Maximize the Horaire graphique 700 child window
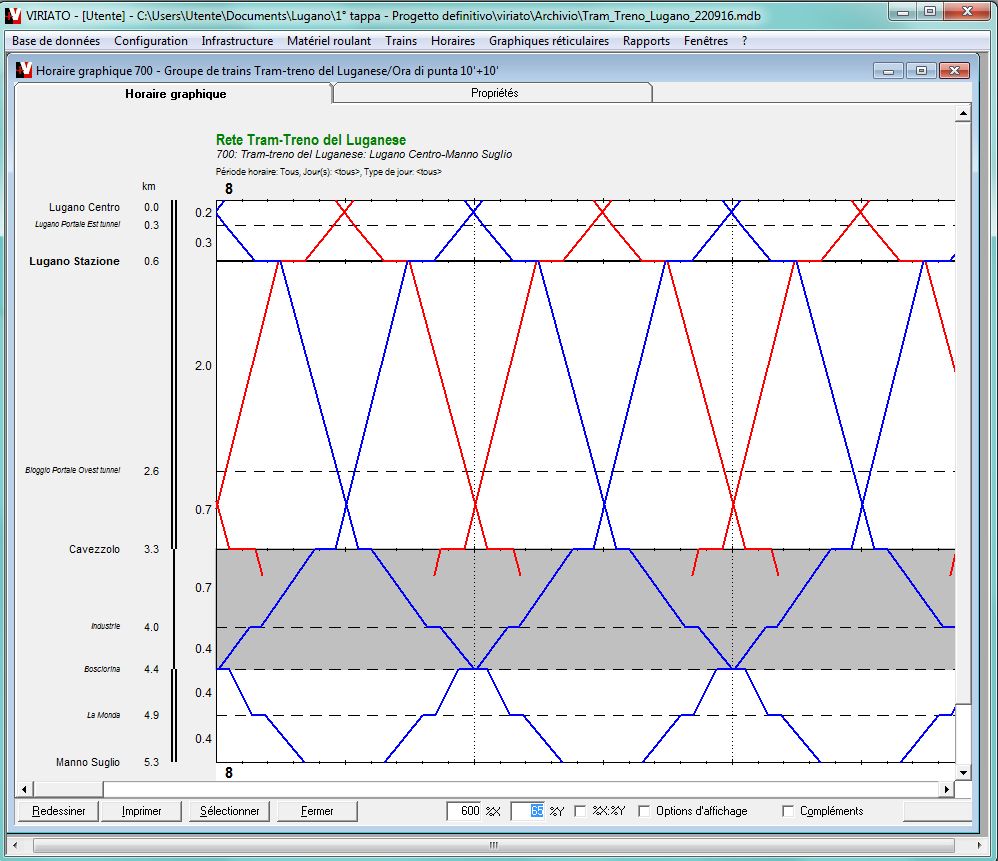Viewport: 998px width, 861px height. (x=921, y=70)
